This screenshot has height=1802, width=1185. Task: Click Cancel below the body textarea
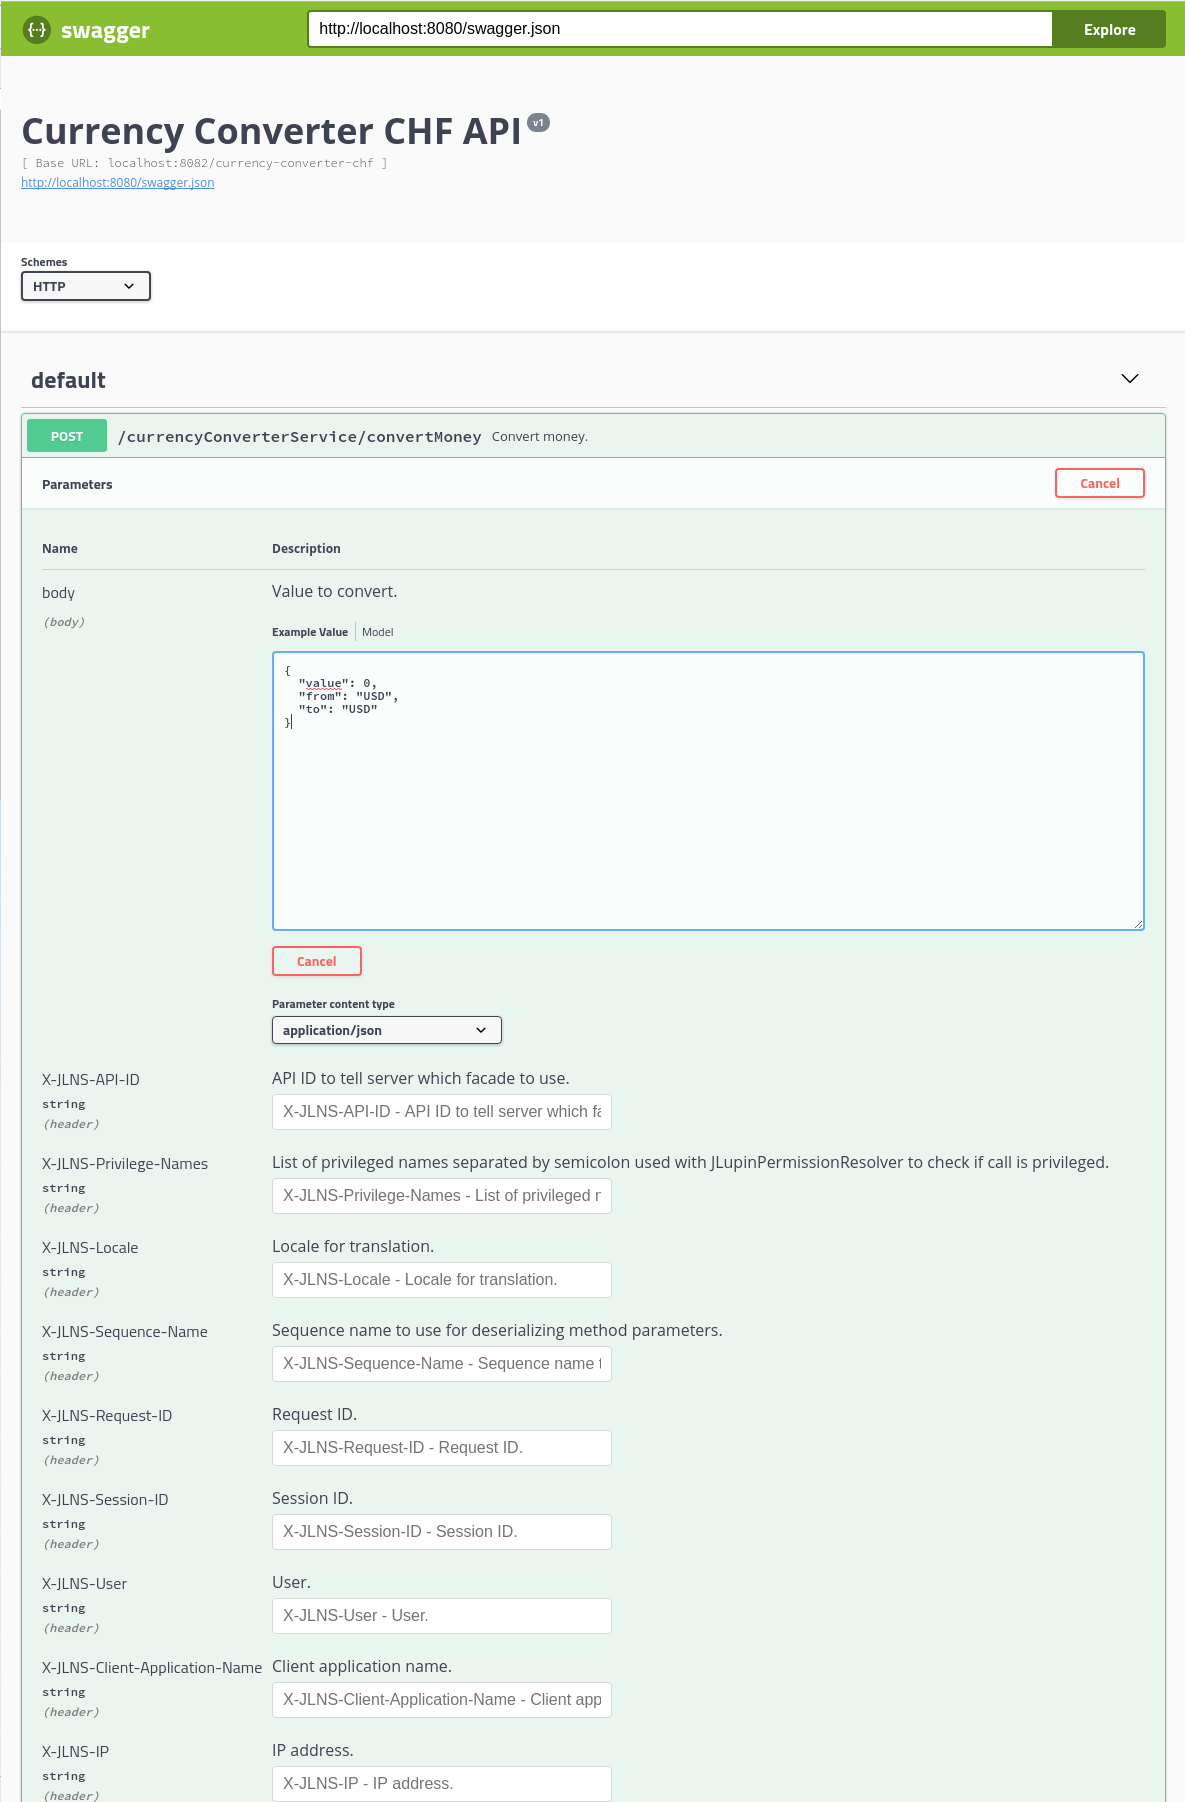click(316, 961)
